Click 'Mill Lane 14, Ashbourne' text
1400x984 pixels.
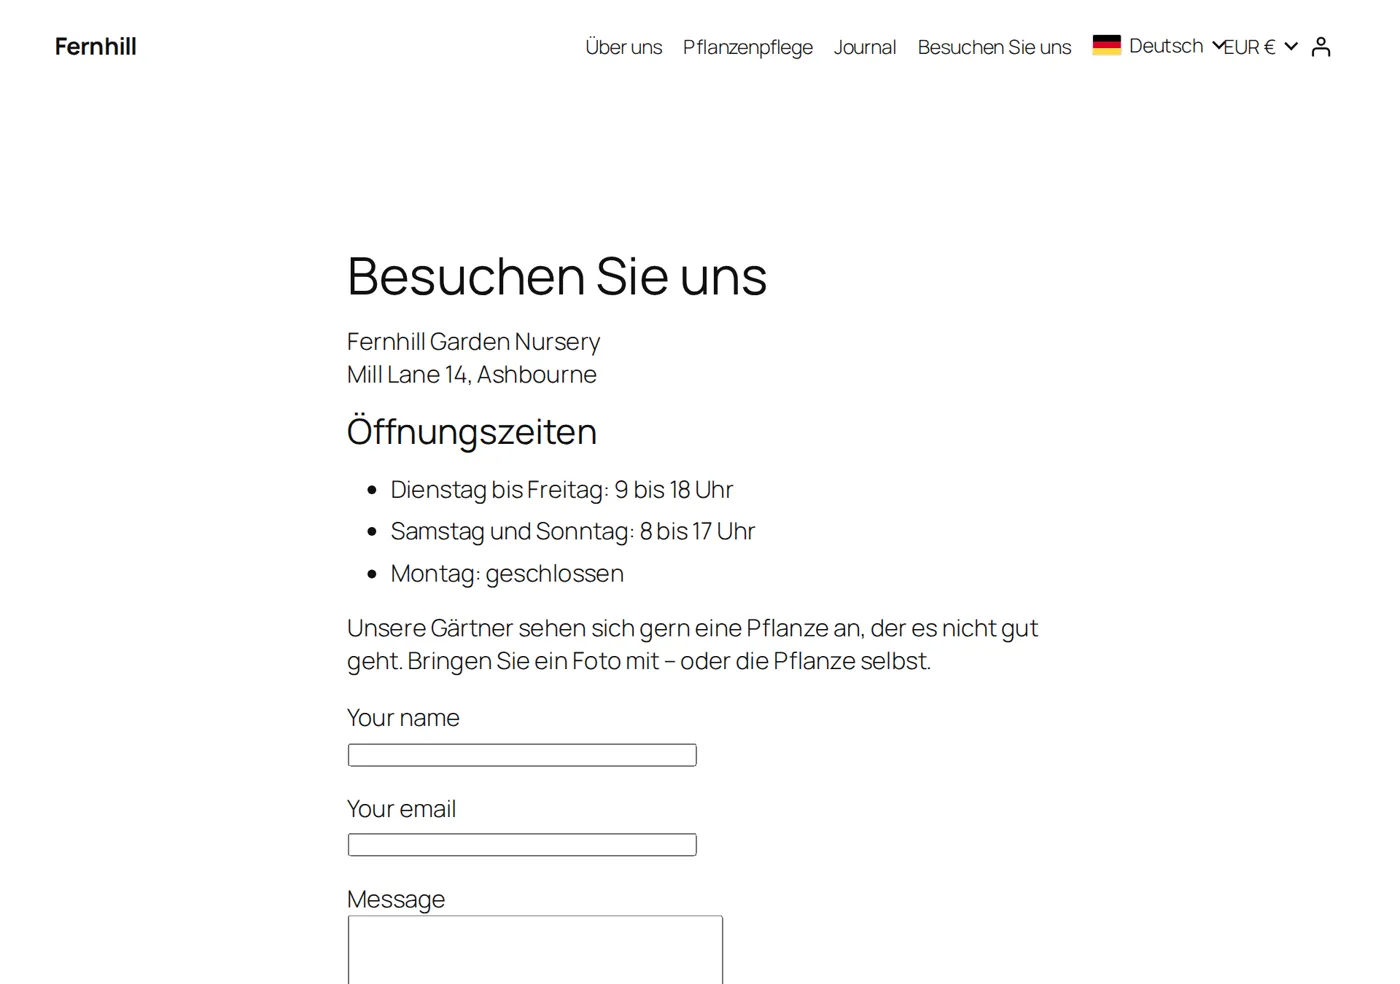(x=472, y=375)
